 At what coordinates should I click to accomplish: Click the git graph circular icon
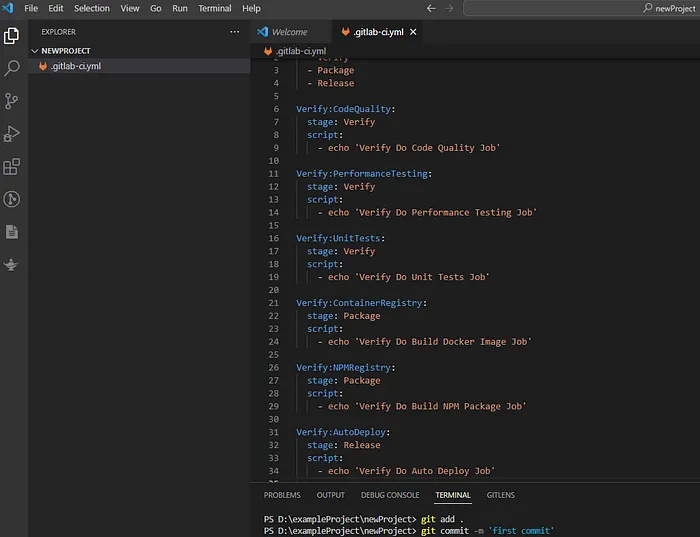click(x=12, y=199)
